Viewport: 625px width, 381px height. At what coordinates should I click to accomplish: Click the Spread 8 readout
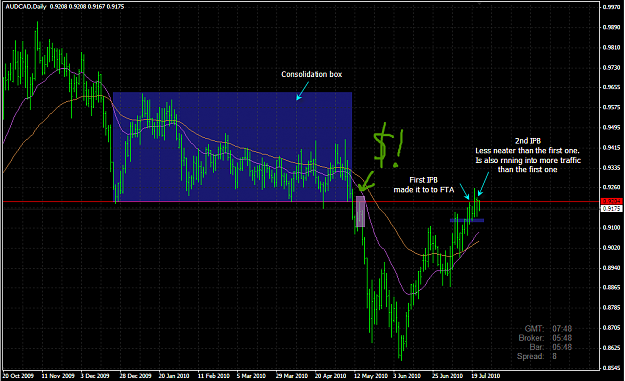click(x=537, y=356)
